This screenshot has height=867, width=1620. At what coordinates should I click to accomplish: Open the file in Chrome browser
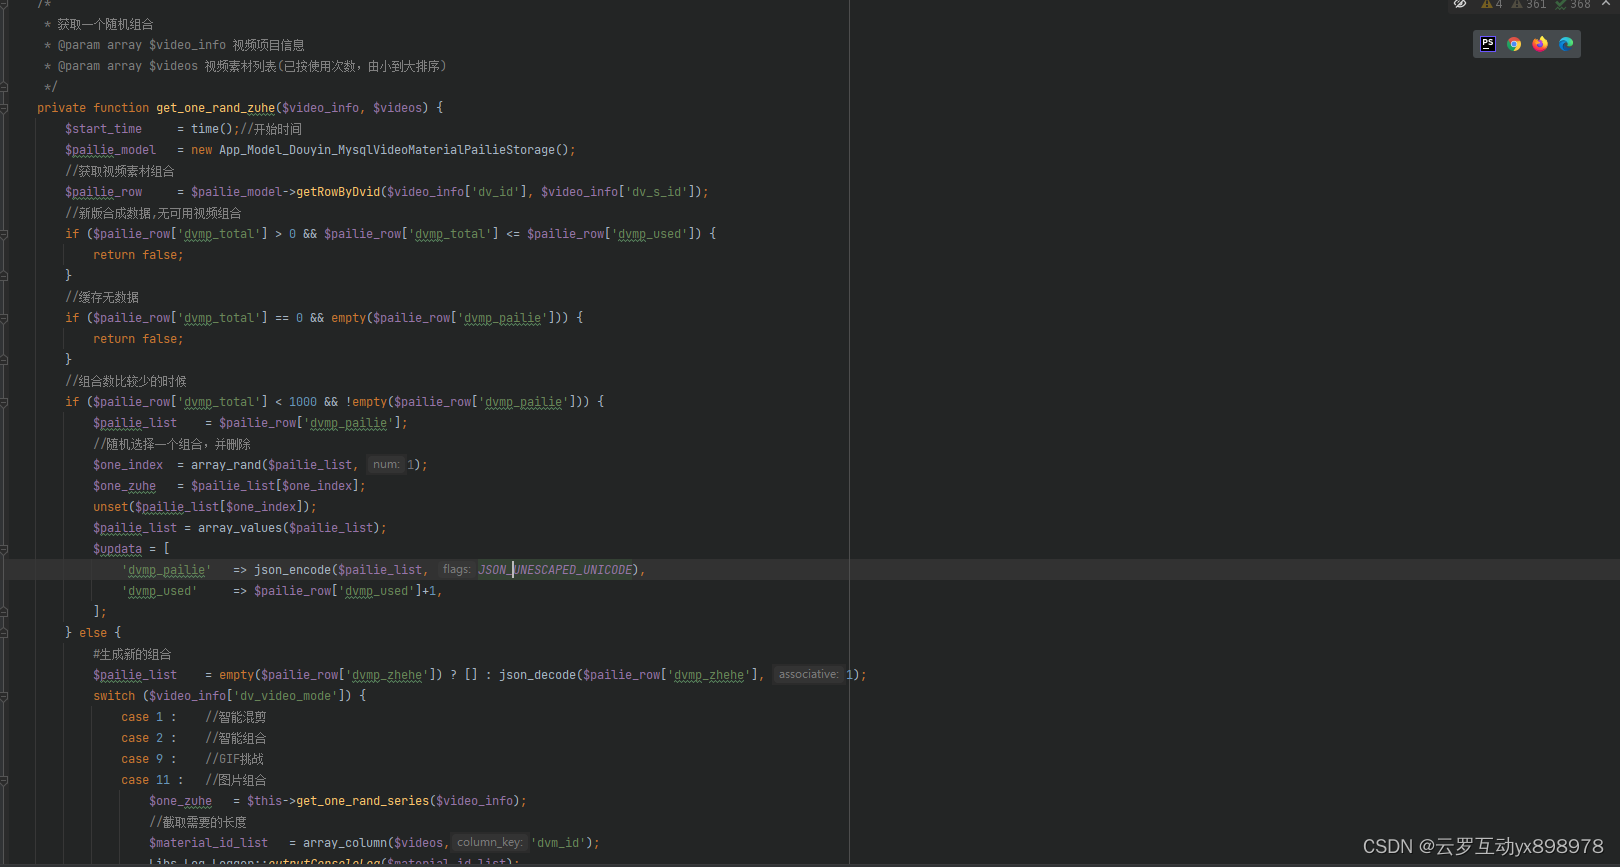click(1514, 44)
